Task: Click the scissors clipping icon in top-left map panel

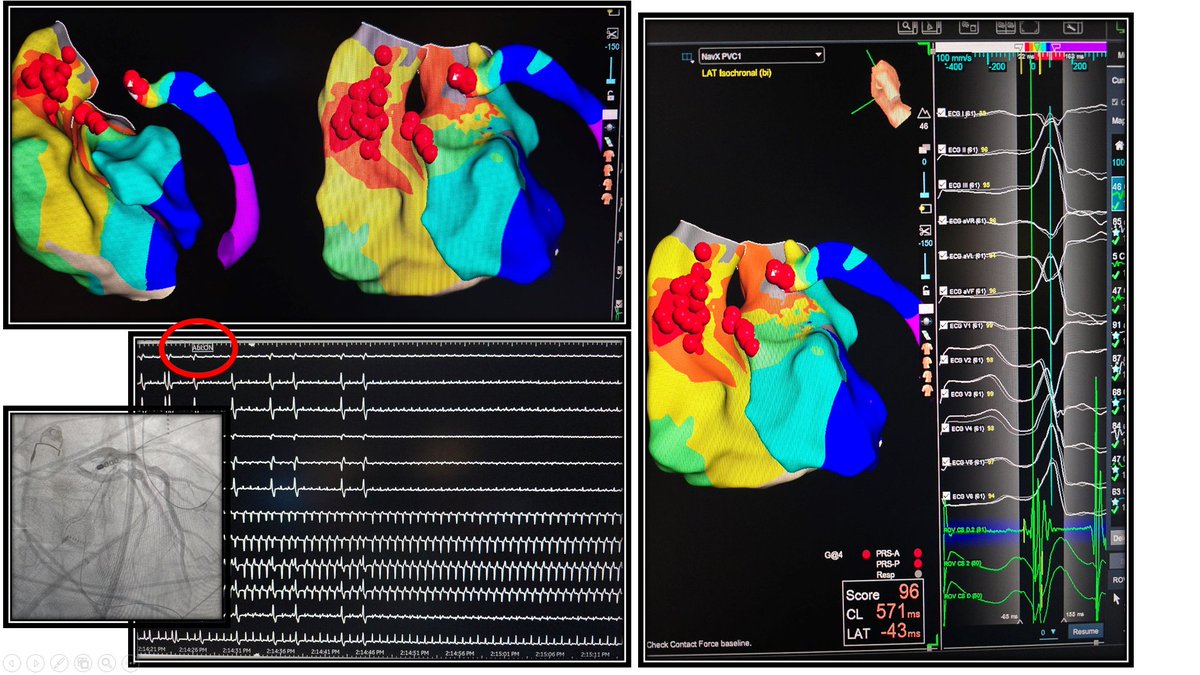Action: [611, 32]
